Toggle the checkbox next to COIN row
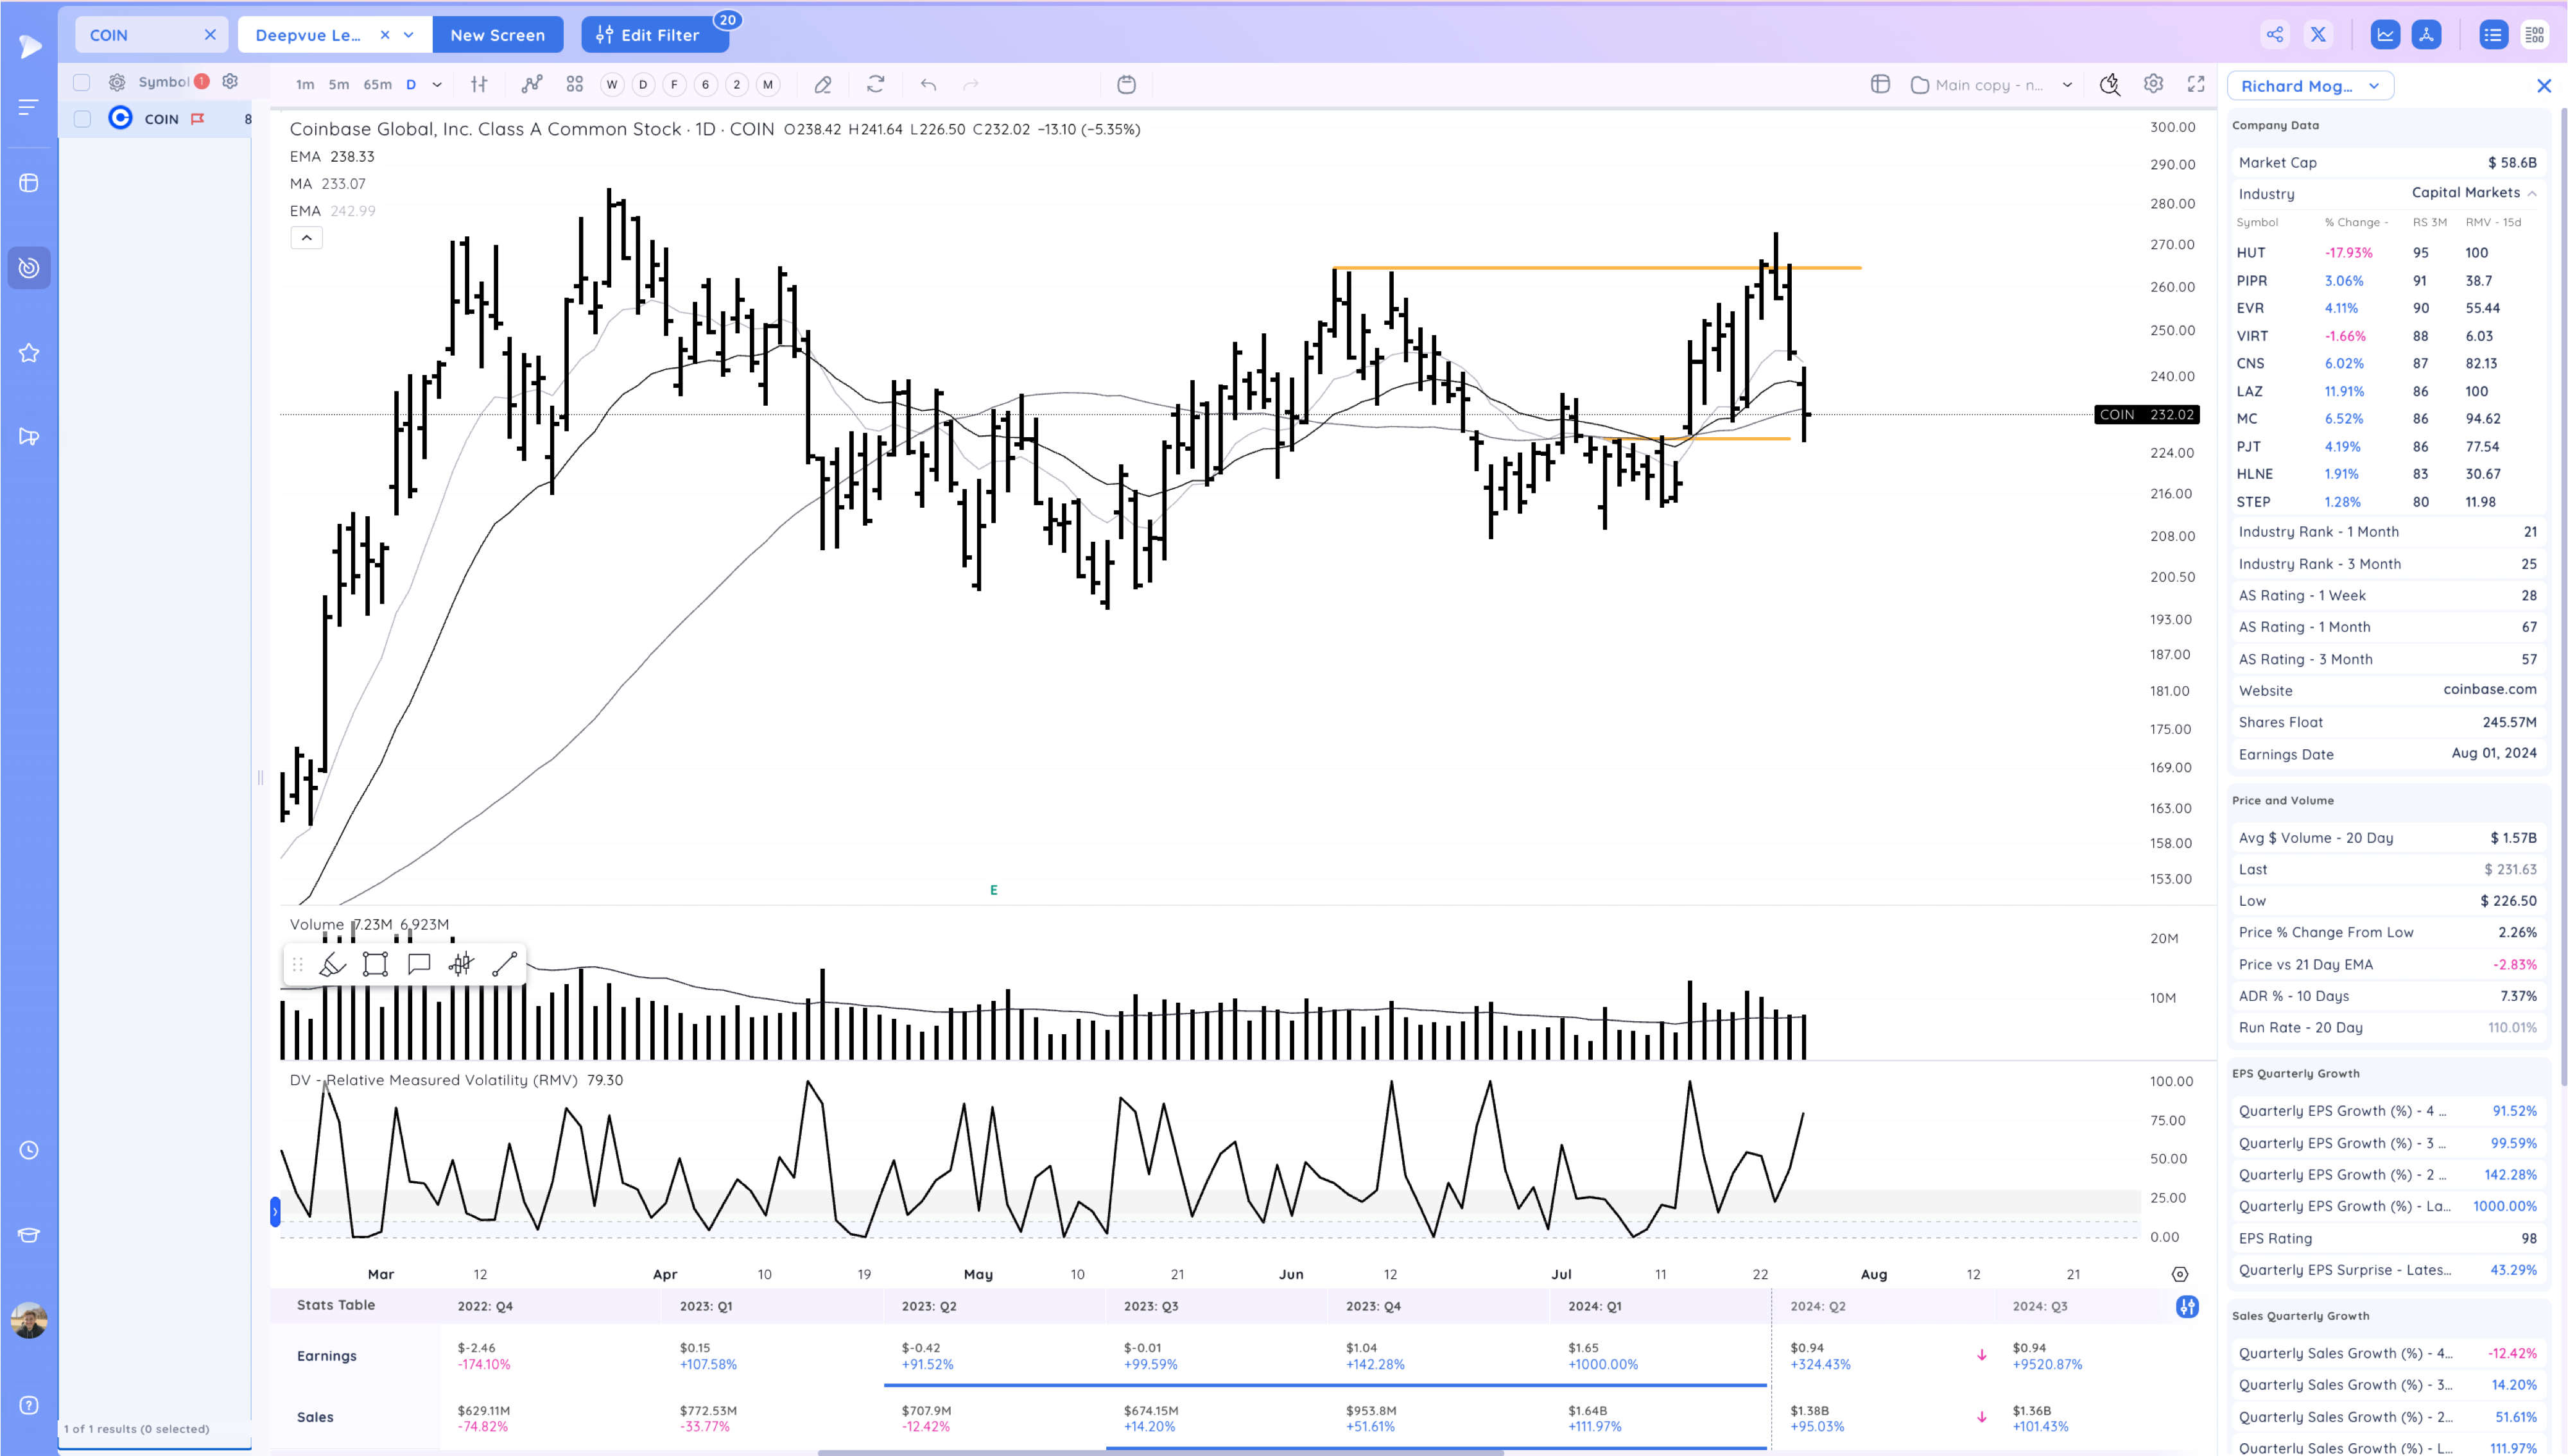2568x1456 pixels. [x=82, y=118]
